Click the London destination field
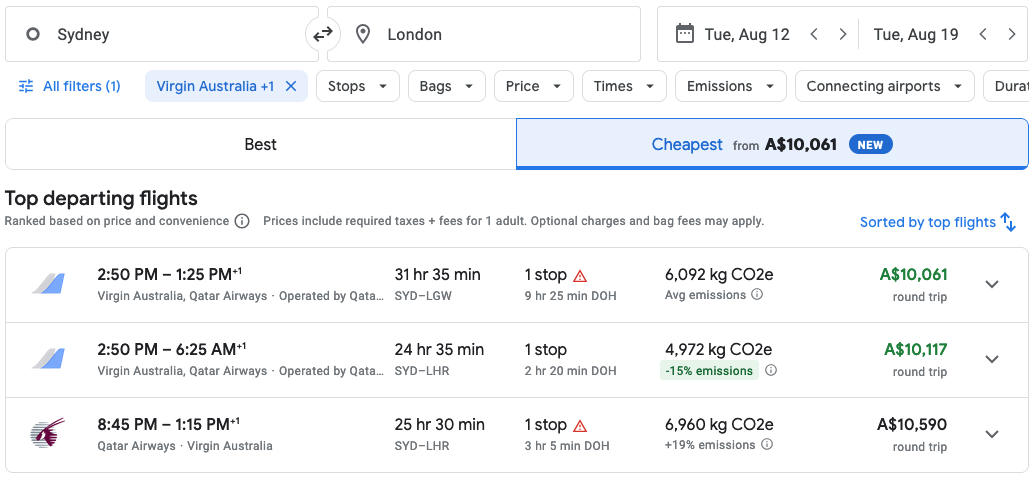The width and height of the screenshot is (1033, 483). (x=484, y=34)
